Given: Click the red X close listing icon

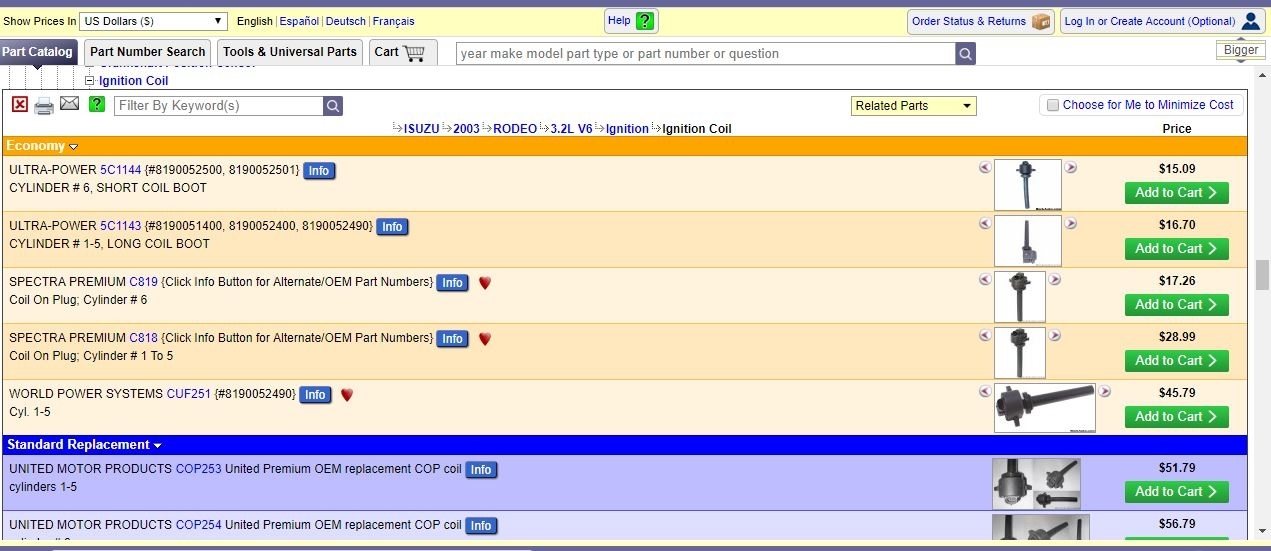Looking at the screenshot, I should coord(20,104).
